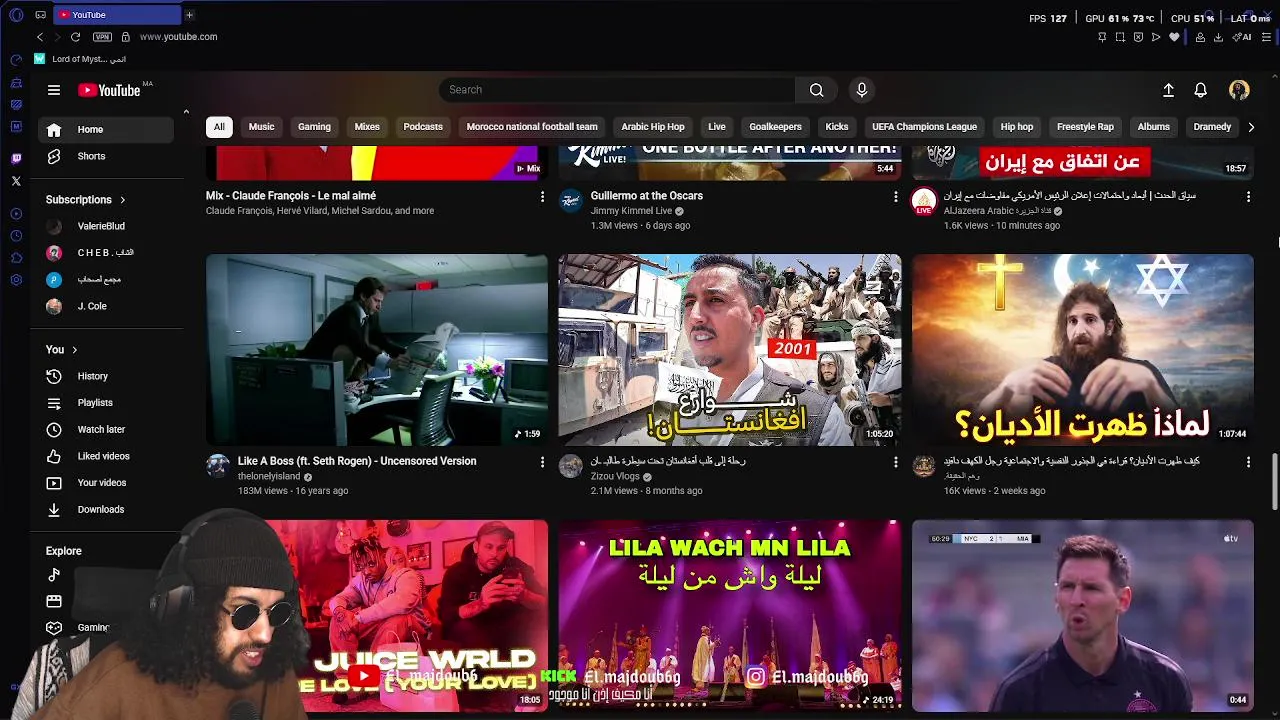Open GX Control speedometer in sidebar

[x=16, y=60]
